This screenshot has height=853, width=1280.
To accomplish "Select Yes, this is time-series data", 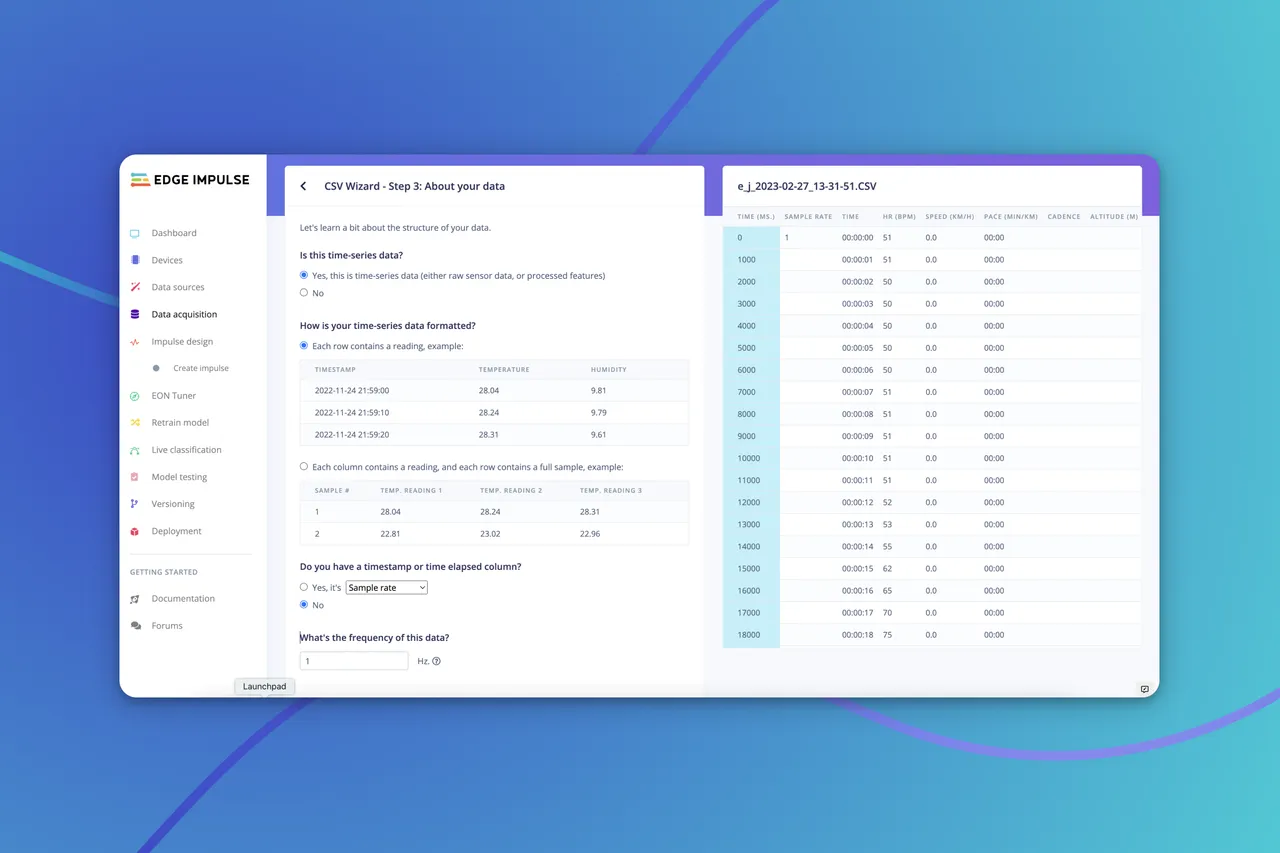I will point(303,275).
